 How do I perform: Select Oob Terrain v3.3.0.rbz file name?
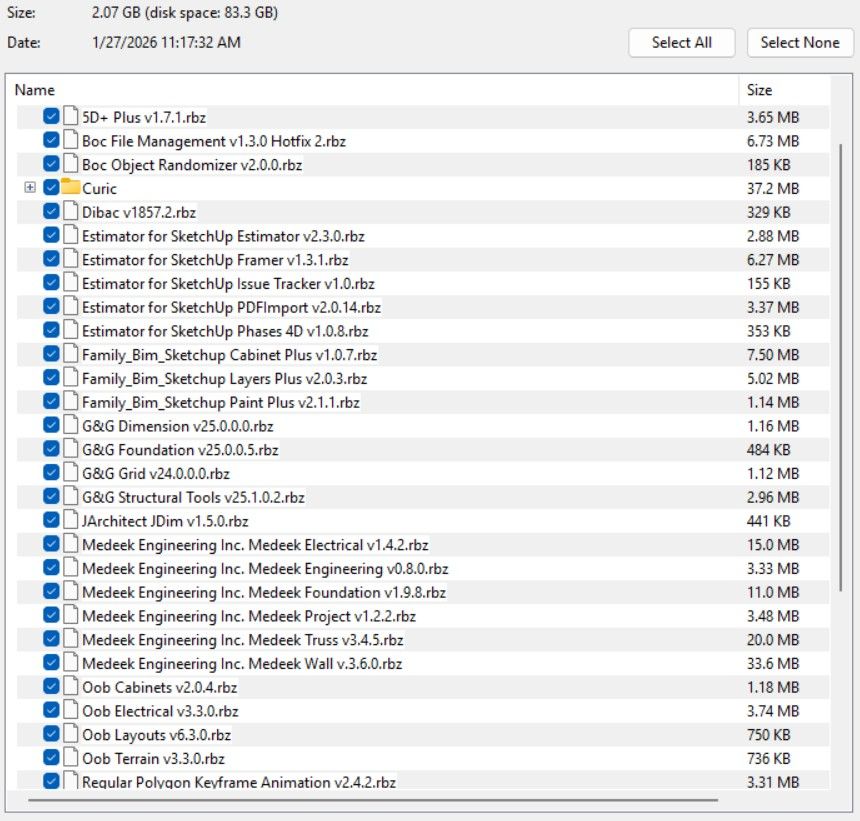[153, 758]
